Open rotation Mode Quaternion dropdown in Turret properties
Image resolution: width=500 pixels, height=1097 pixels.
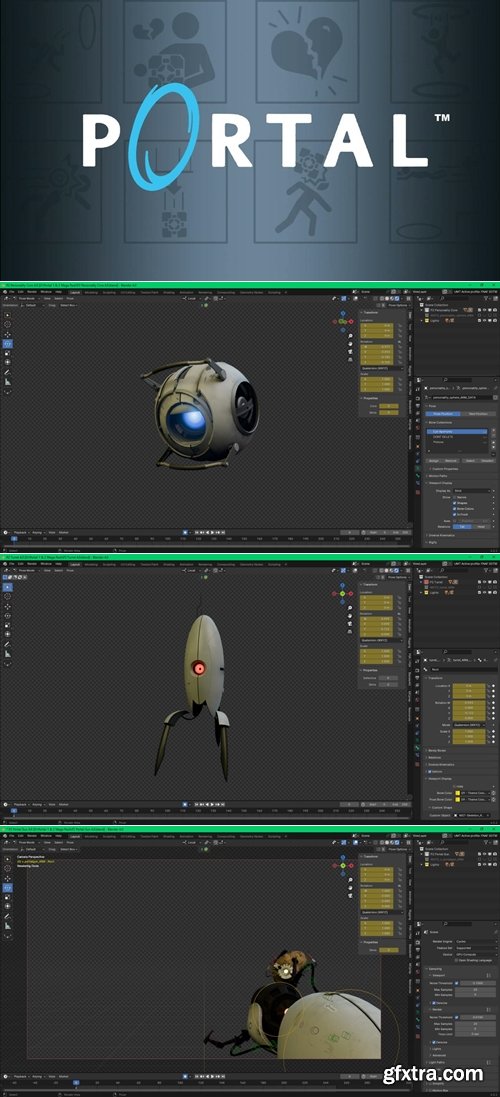pyautogui.click(x=469, y=725)
